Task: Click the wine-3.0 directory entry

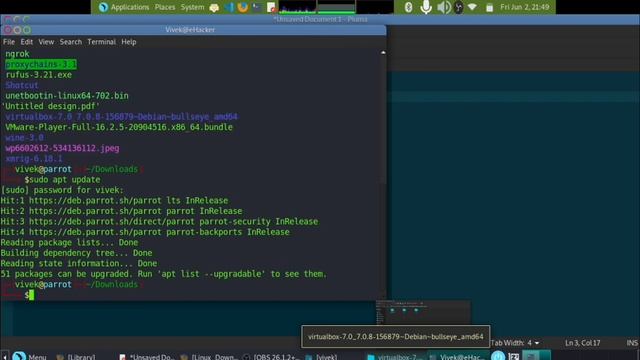Action: point(24,138)
